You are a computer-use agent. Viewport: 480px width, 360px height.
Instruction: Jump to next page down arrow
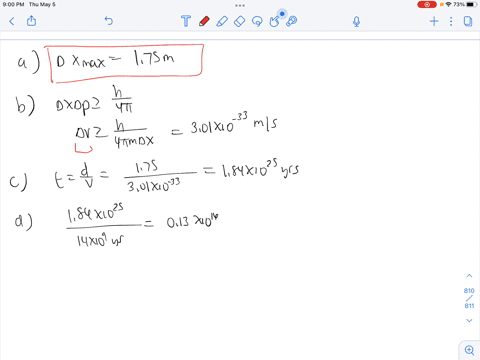click(x=469, y=320)
